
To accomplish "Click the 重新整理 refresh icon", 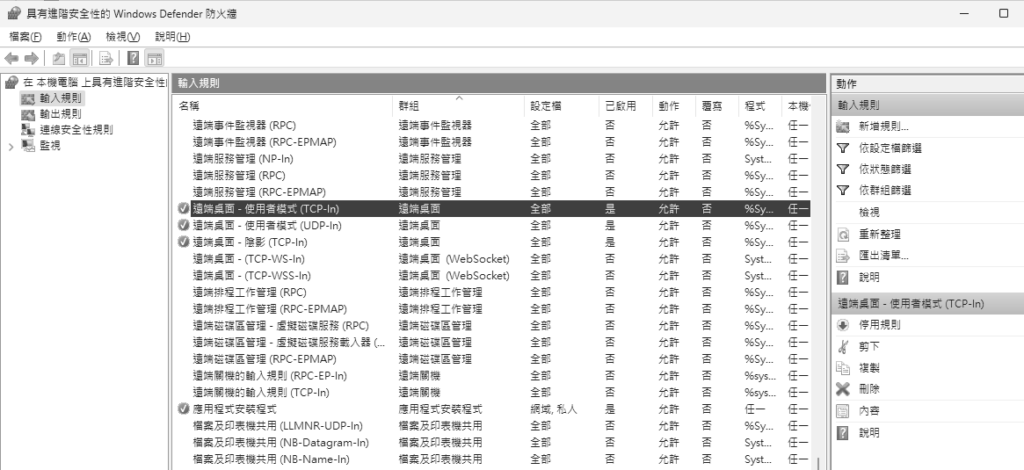I will tap(842, 234).
